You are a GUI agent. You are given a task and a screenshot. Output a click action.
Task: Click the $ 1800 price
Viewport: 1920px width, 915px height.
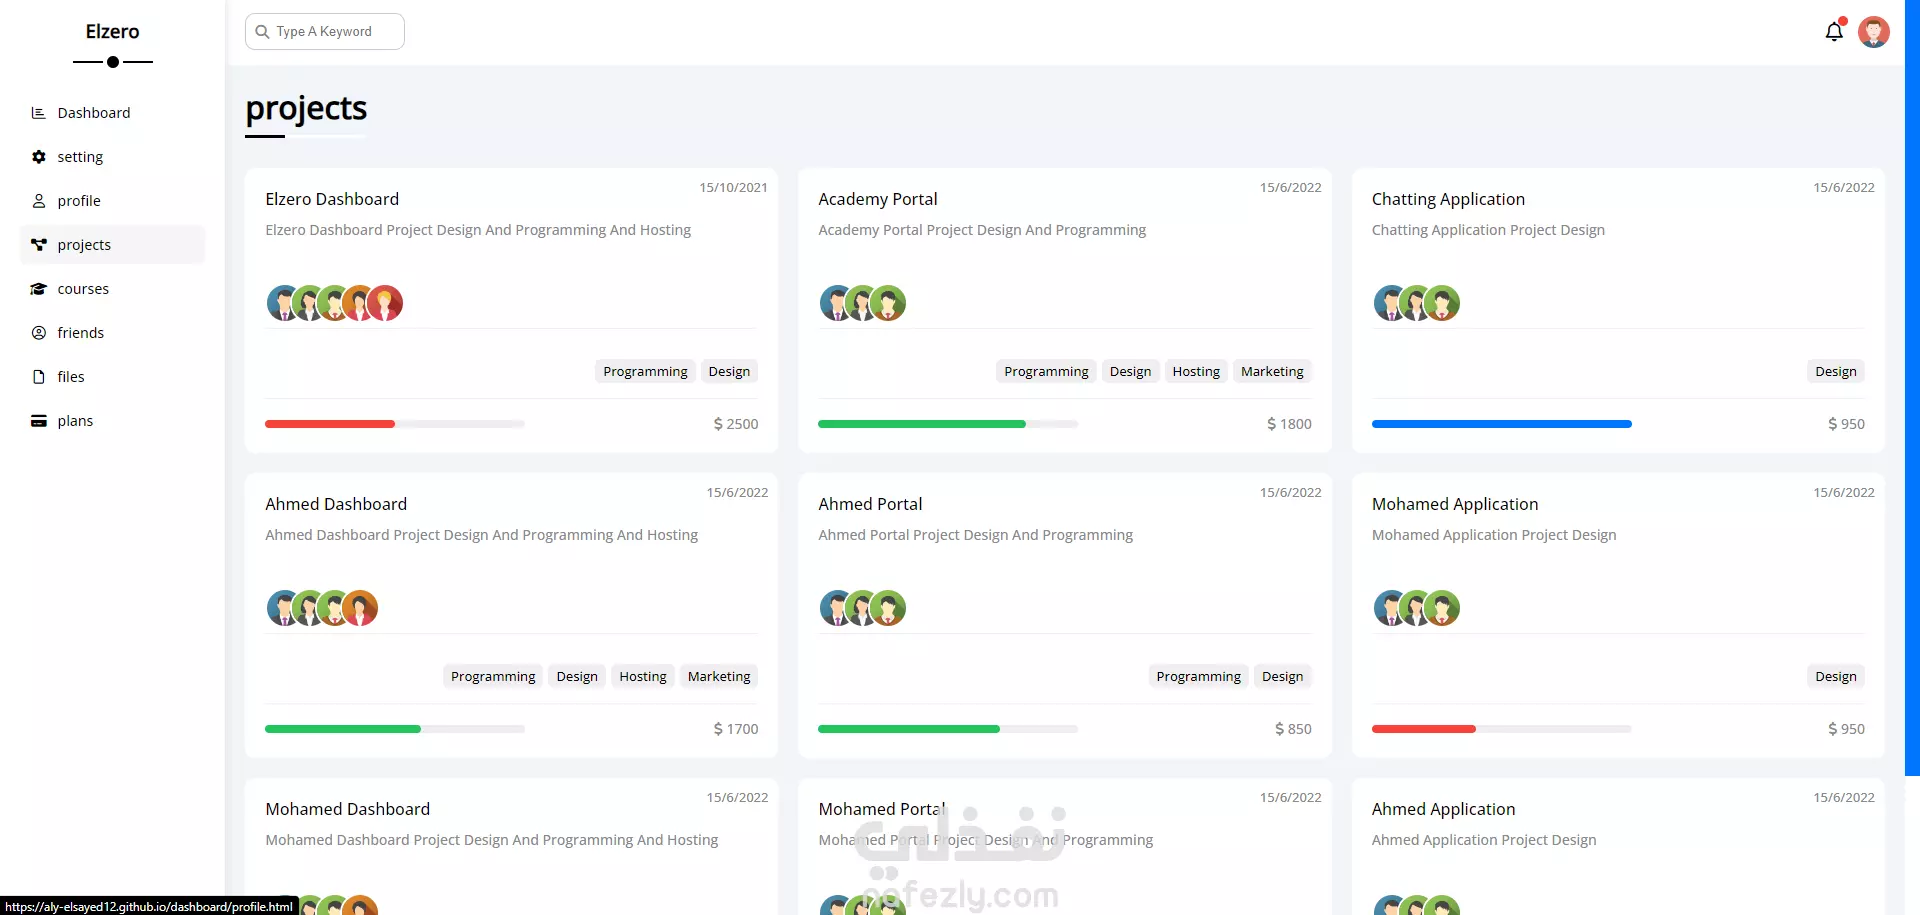tap(1289, 424)
